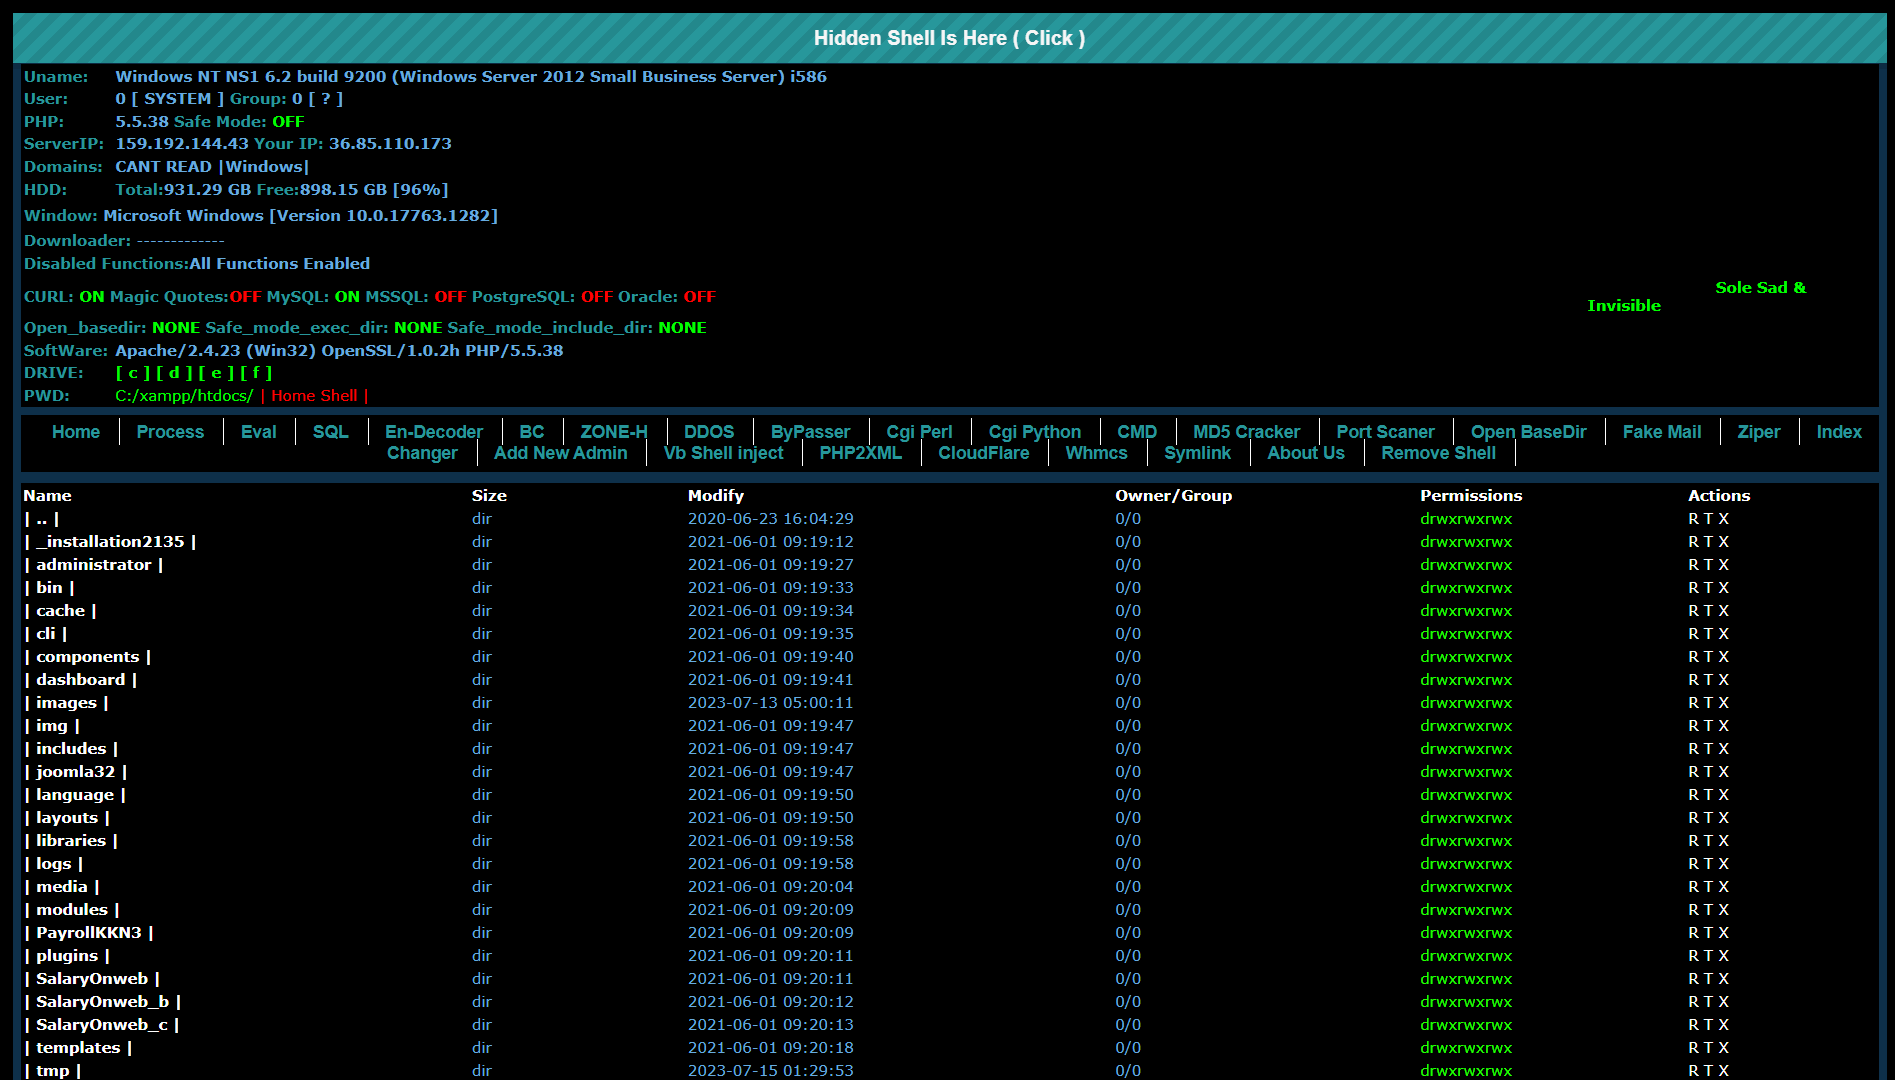The height and width of the screenshot is (1080, 1895).
Task: Open the Index Changer menu item
Action: 1839,432
